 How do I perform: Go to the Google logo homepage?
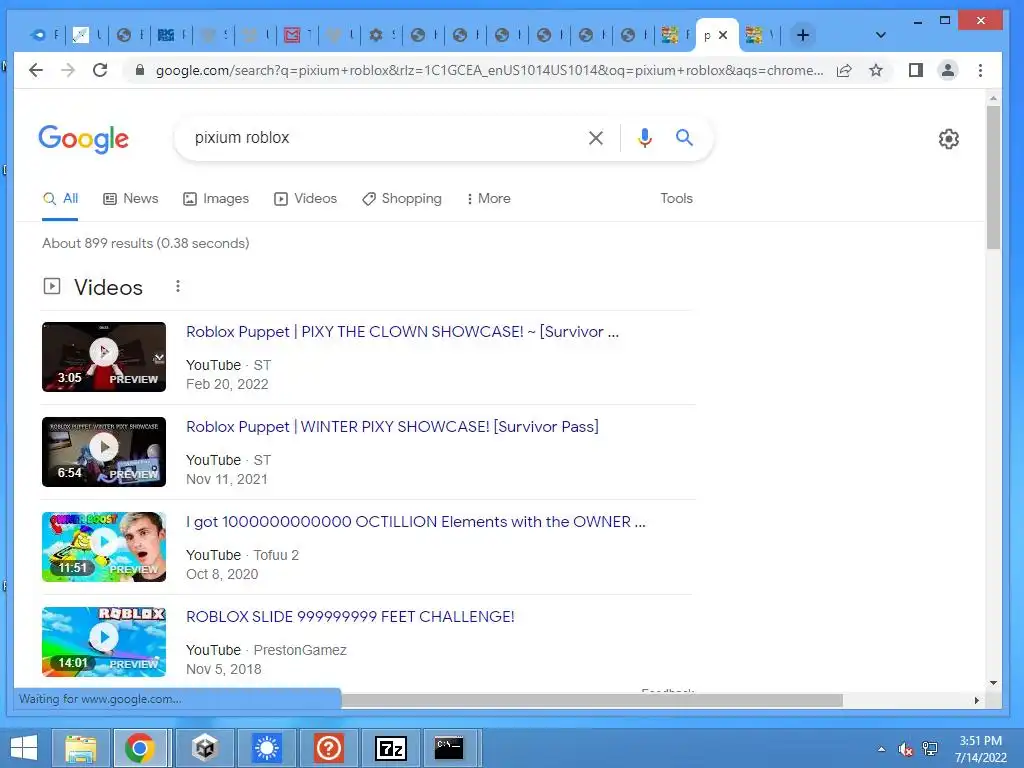84,138
